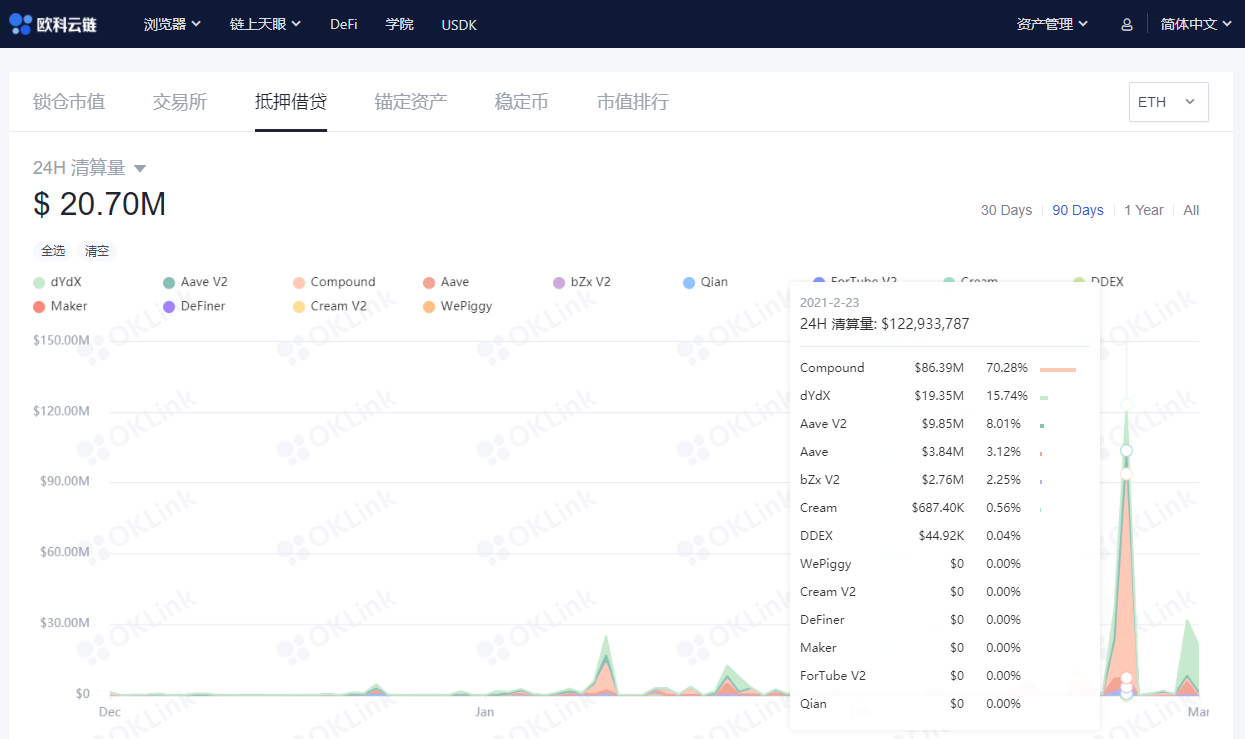Click the user account icon
1245x739 pixels.
pyautogui.click(x=1127, y=23)
